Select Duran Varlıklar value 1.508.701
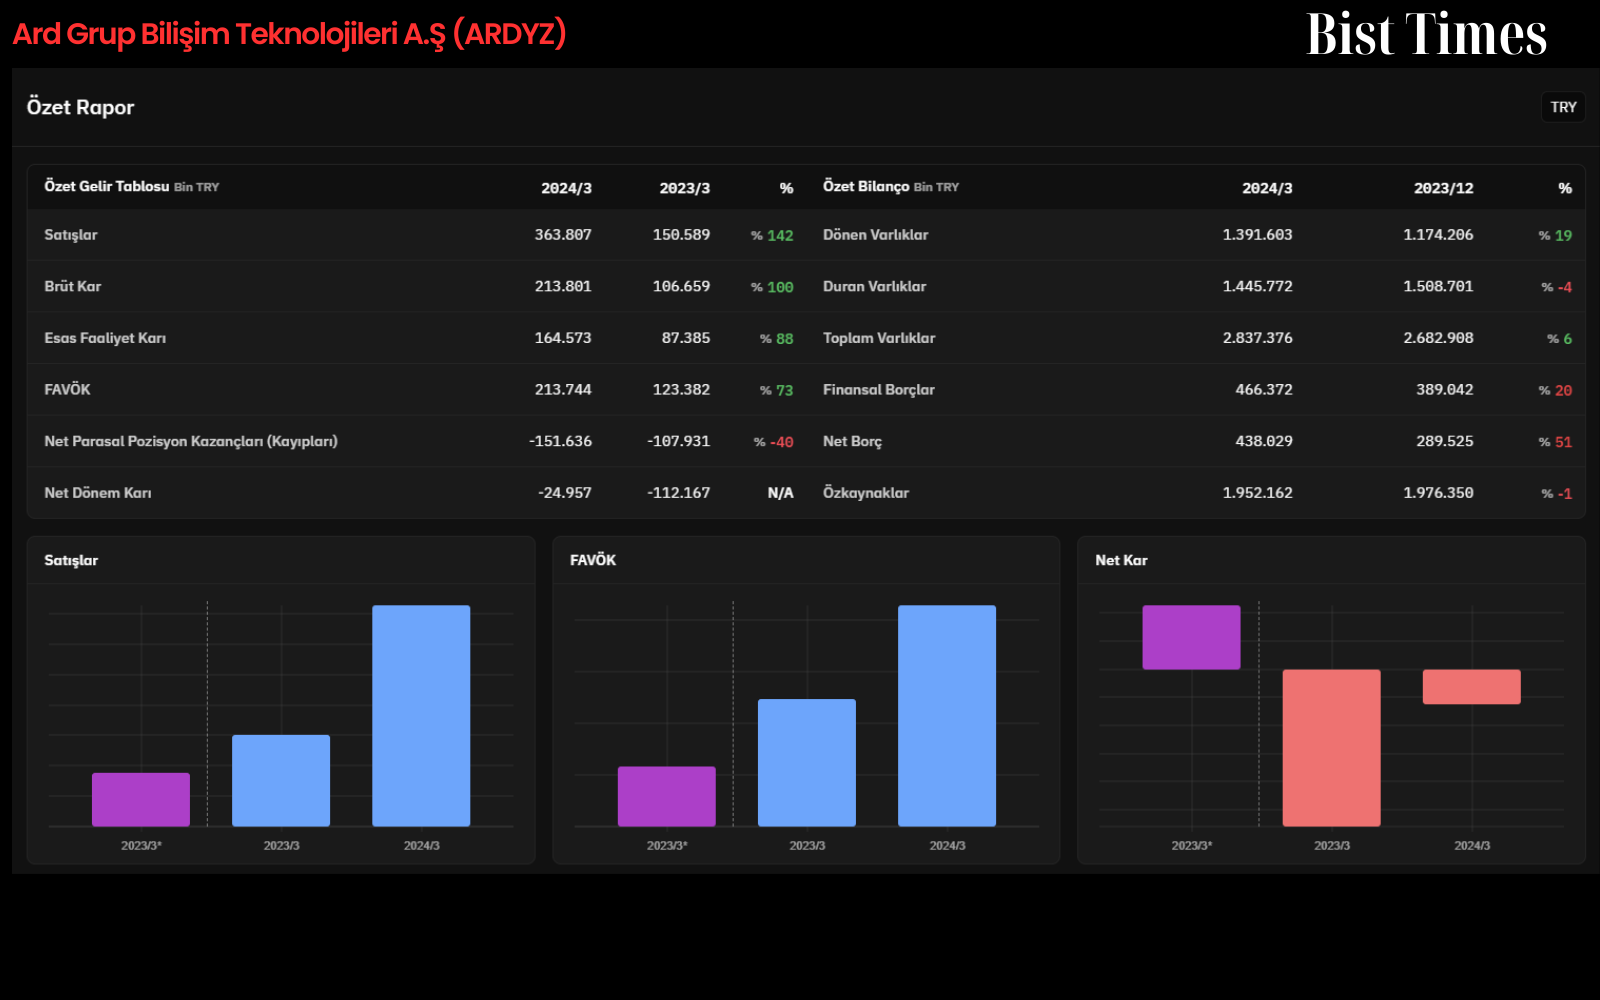Viewport: 1600px width, 1000px height. pyautogui.click(x=1438, y=286)
